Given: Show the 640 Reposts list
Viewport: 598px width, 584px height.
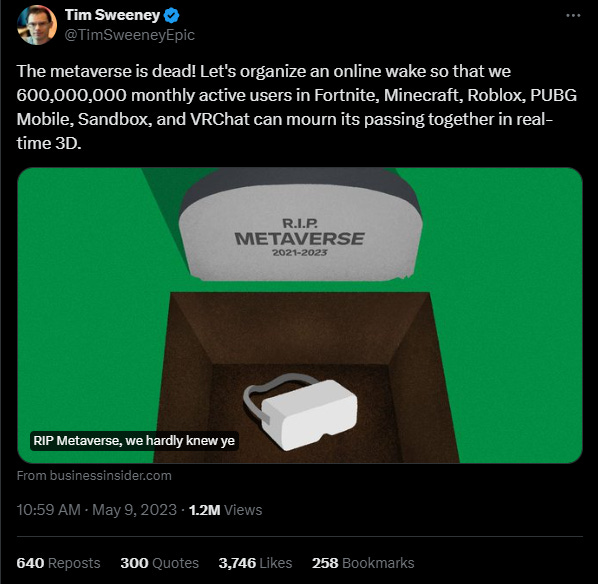Looking at the screenshot, I should coord(58,563).
